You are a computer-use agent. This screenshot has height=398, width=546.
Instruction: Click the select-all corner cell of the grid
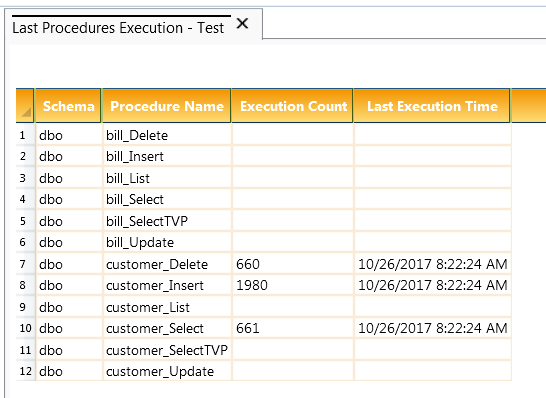[x=25, y=106]
